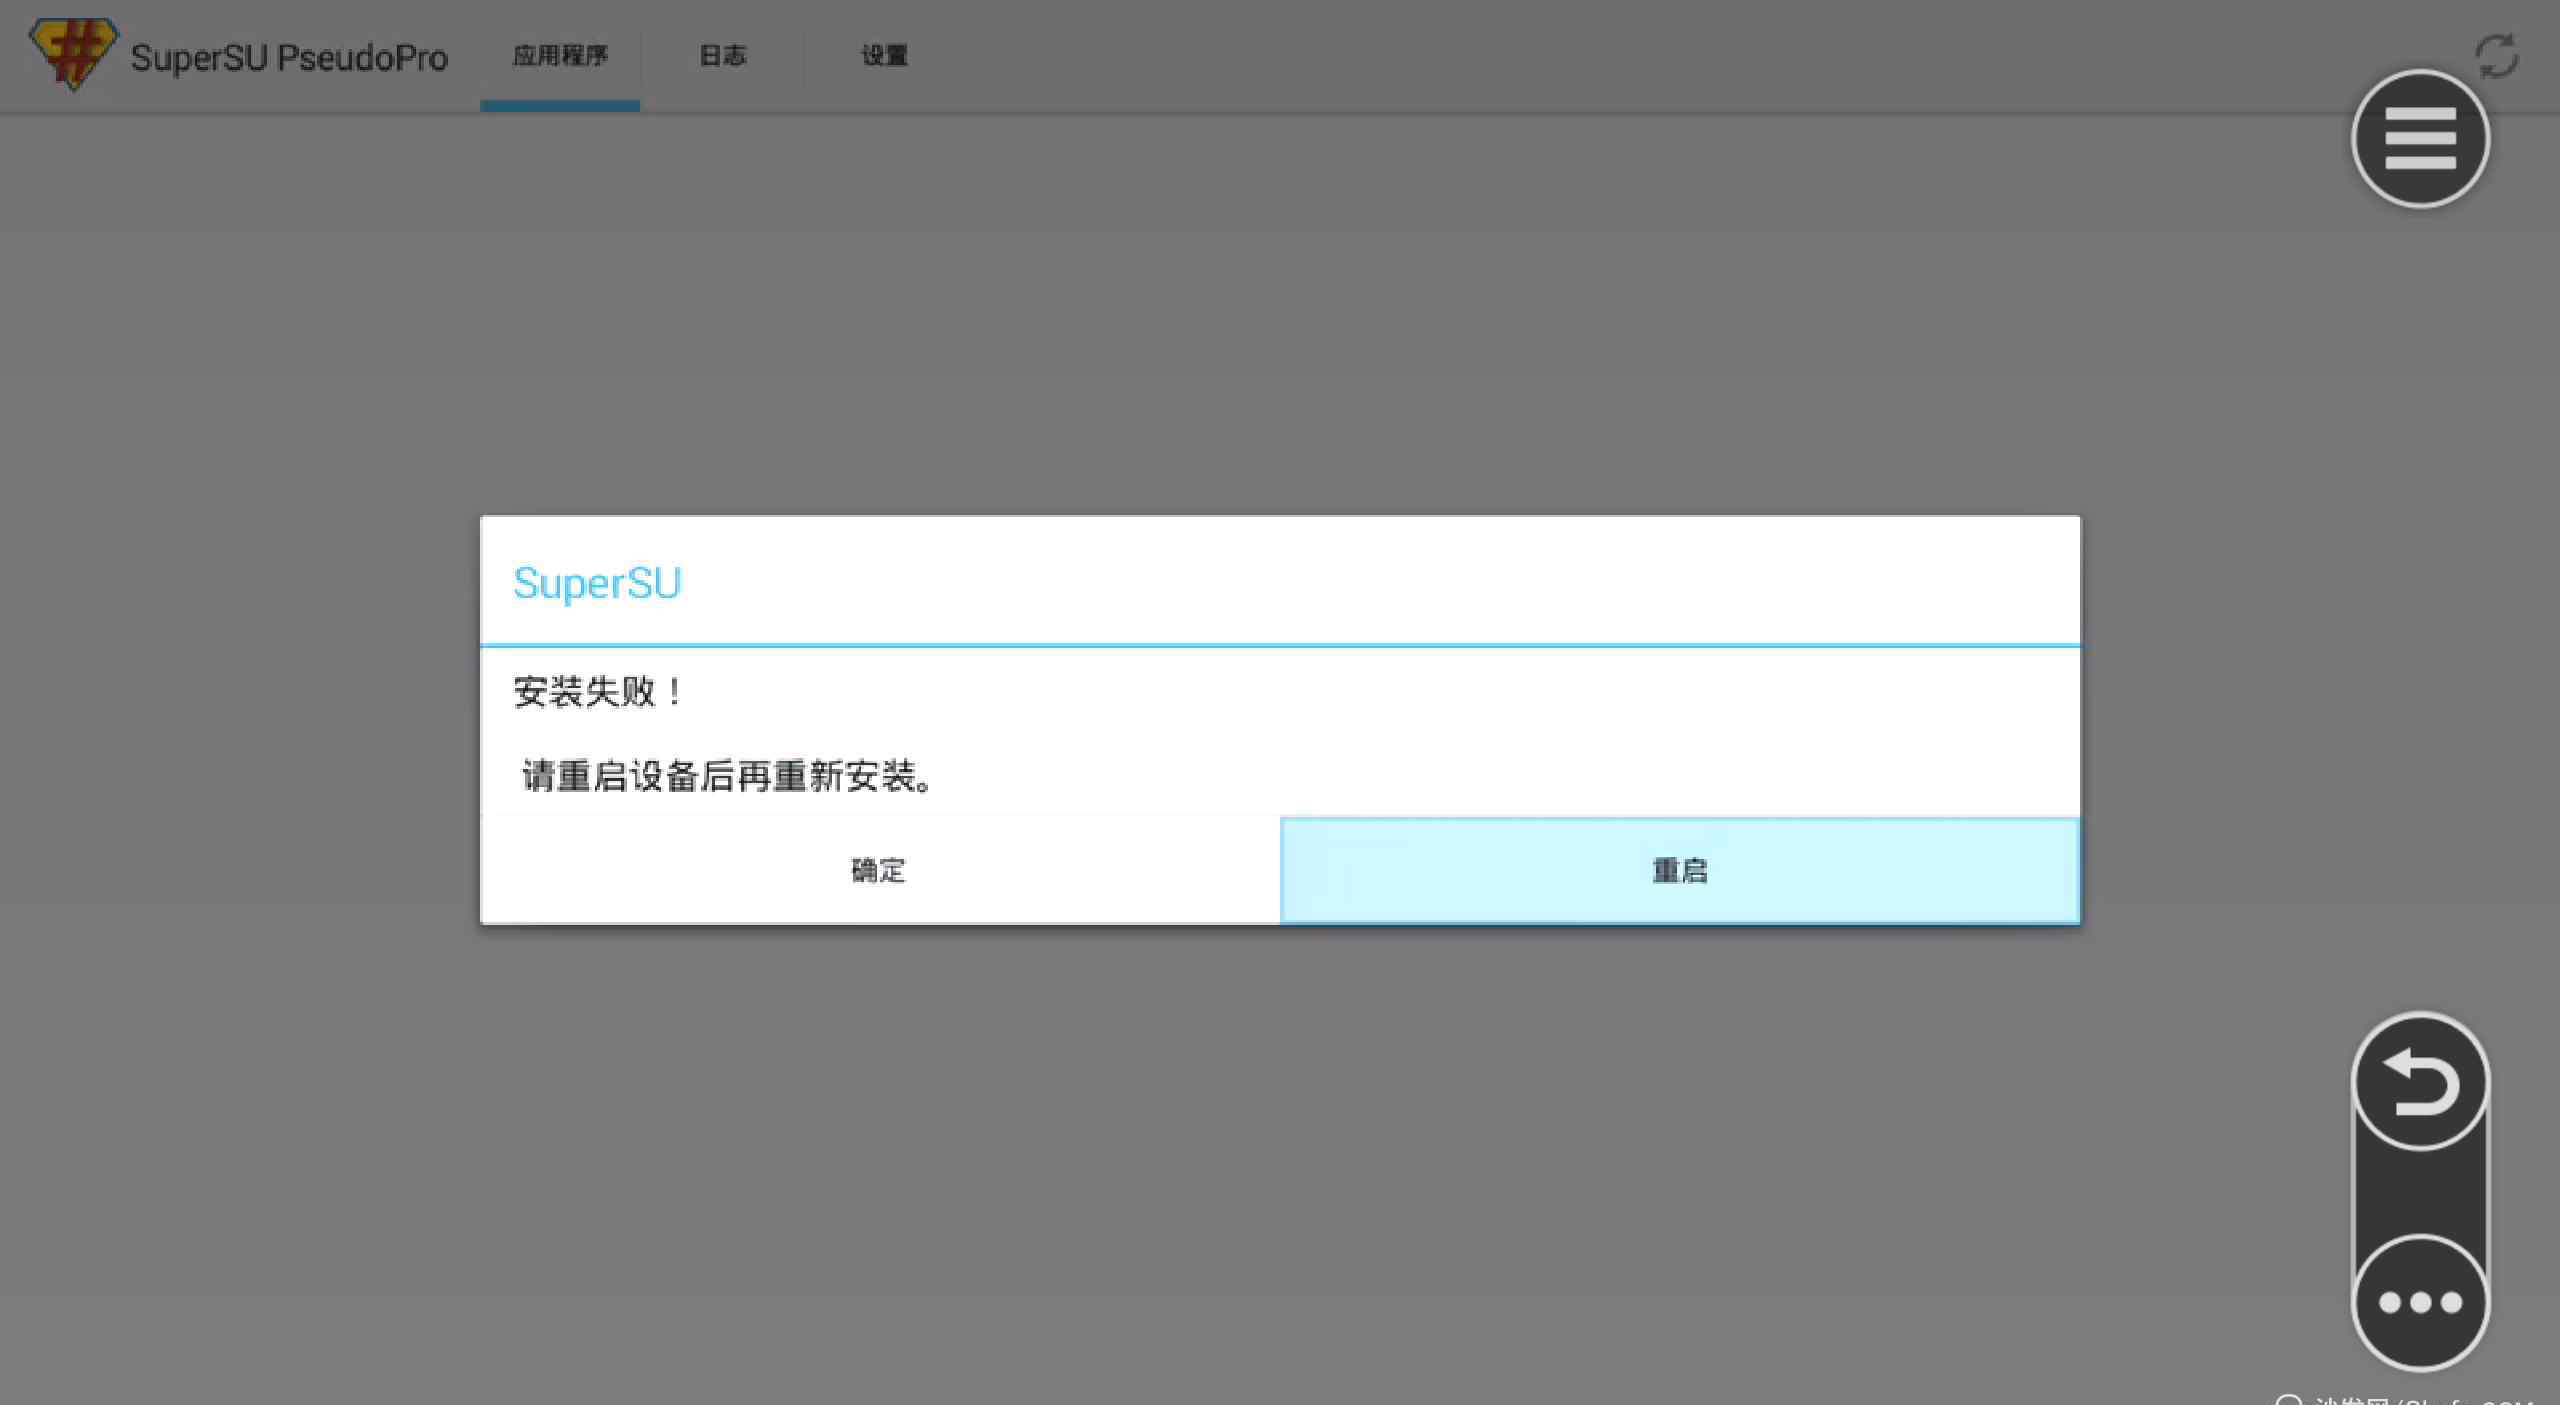Switch to the 应用程序 tab
Screen dimensions: 2560x1405
(560, 56)
